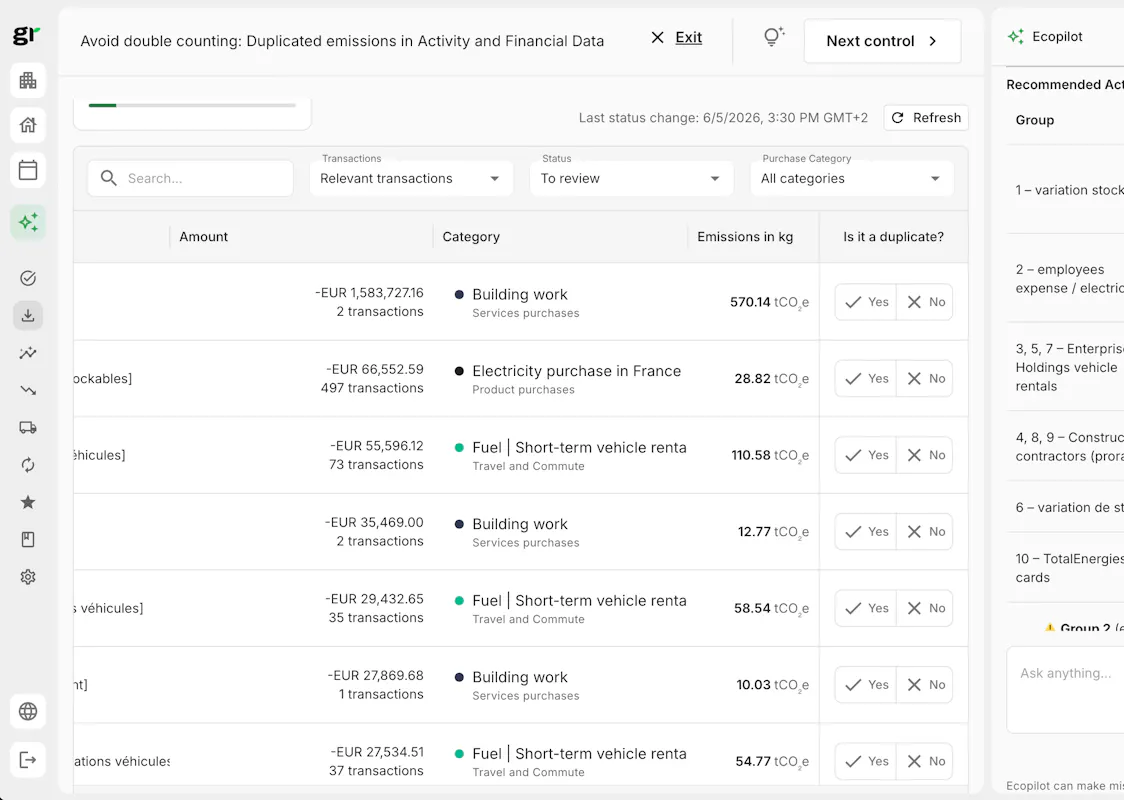This screenshot has height=800, width=1124.
Task: Open the settings gear icon in the sidebar
Action: point(28,576)
